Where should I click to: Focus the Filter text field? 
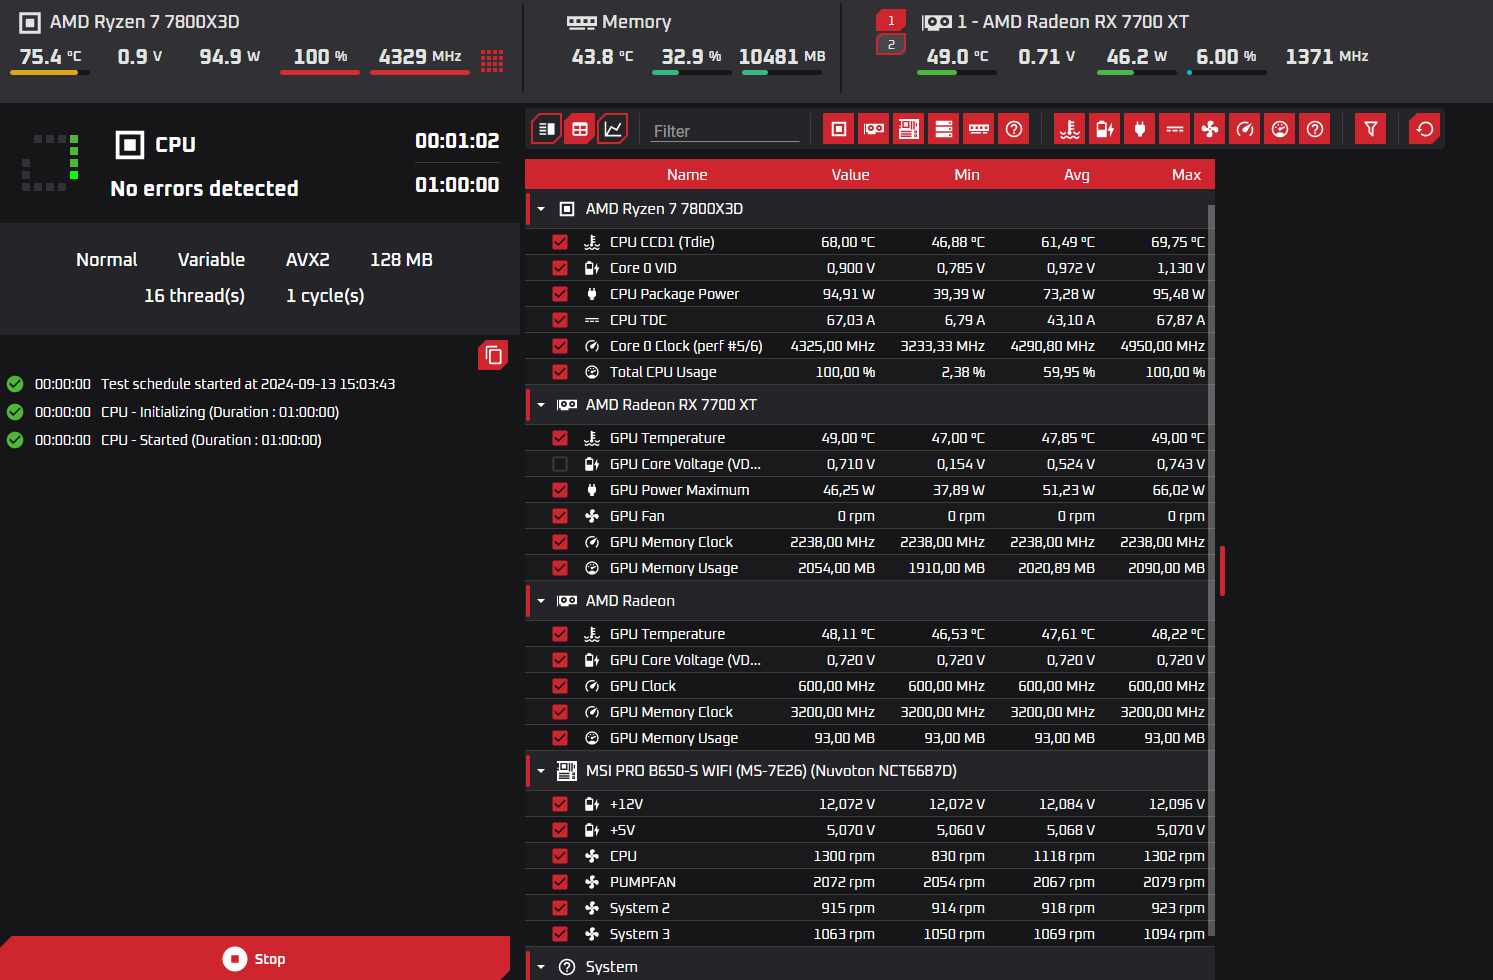[725, 131]
